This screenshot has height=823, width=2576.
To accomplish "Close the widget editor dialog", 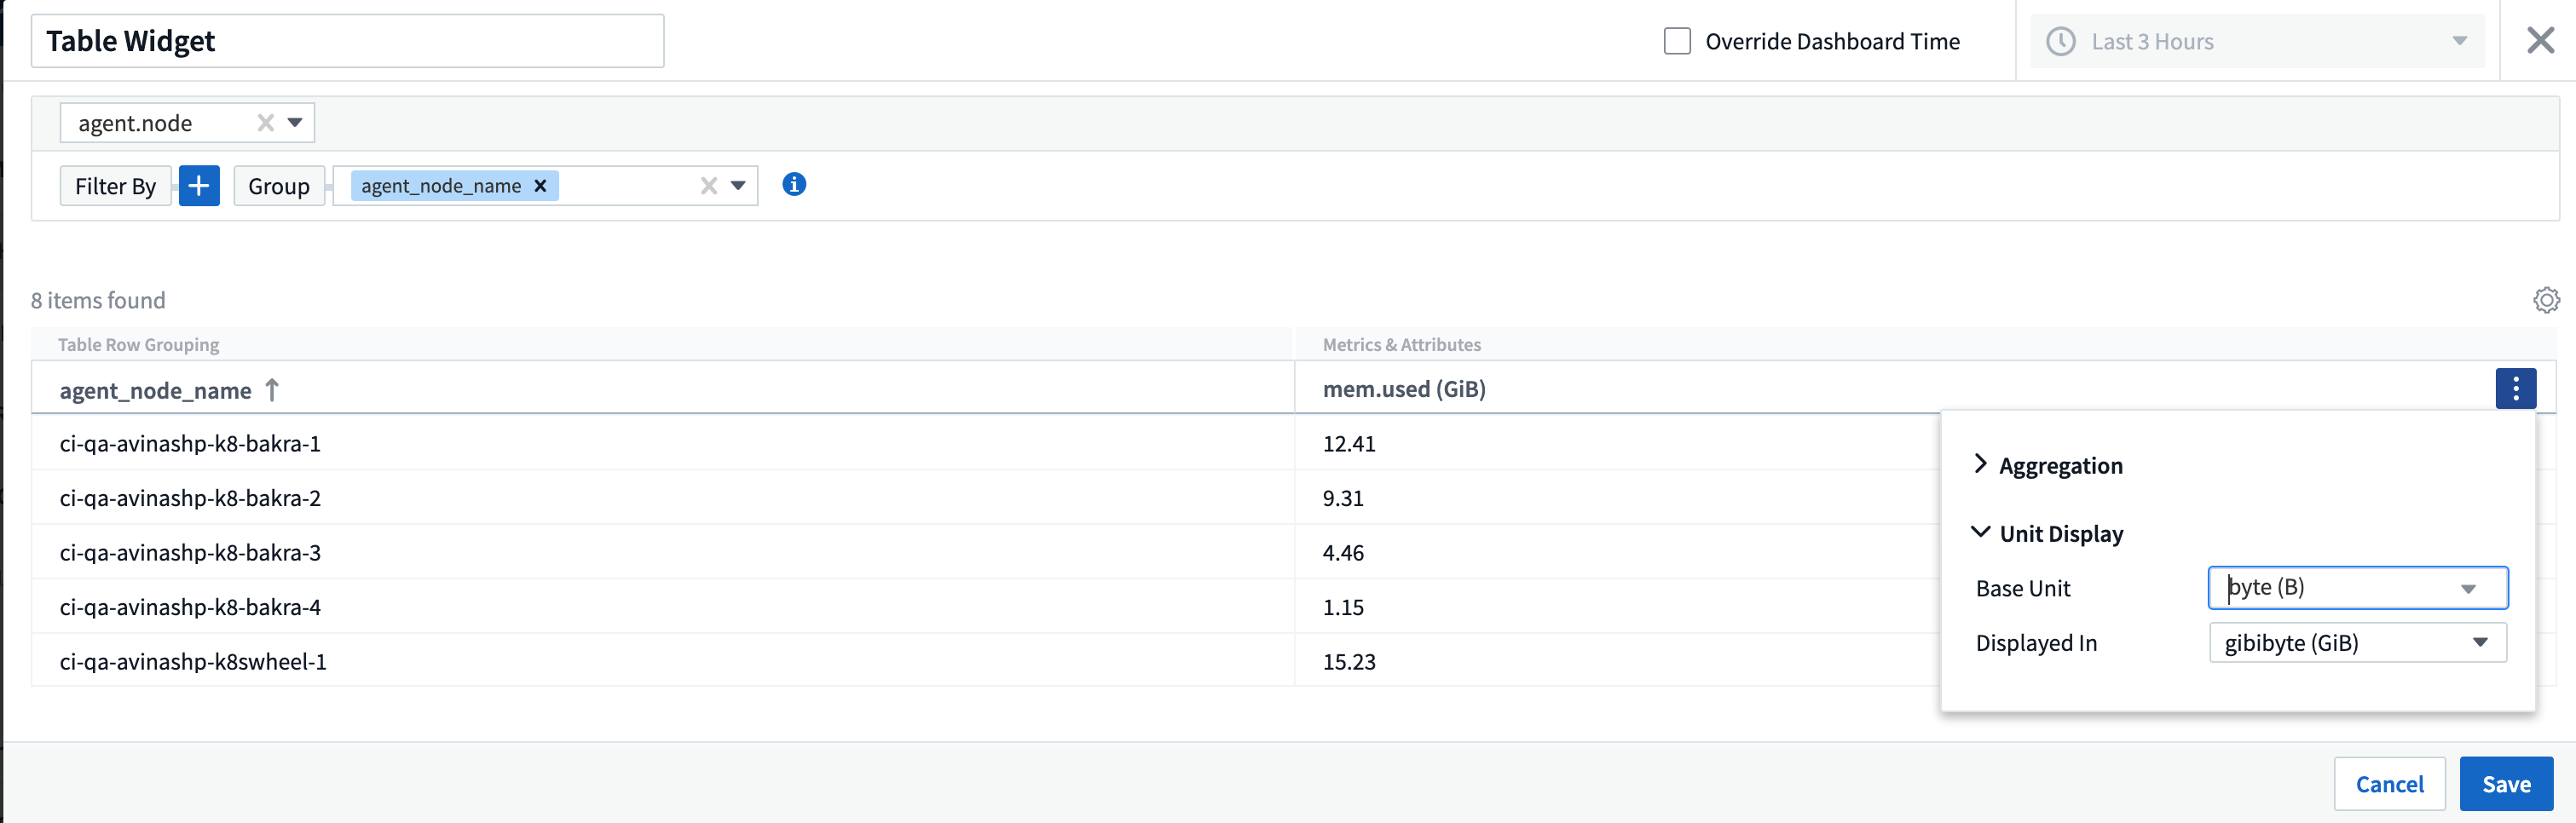I will [x=2540, y=41].
